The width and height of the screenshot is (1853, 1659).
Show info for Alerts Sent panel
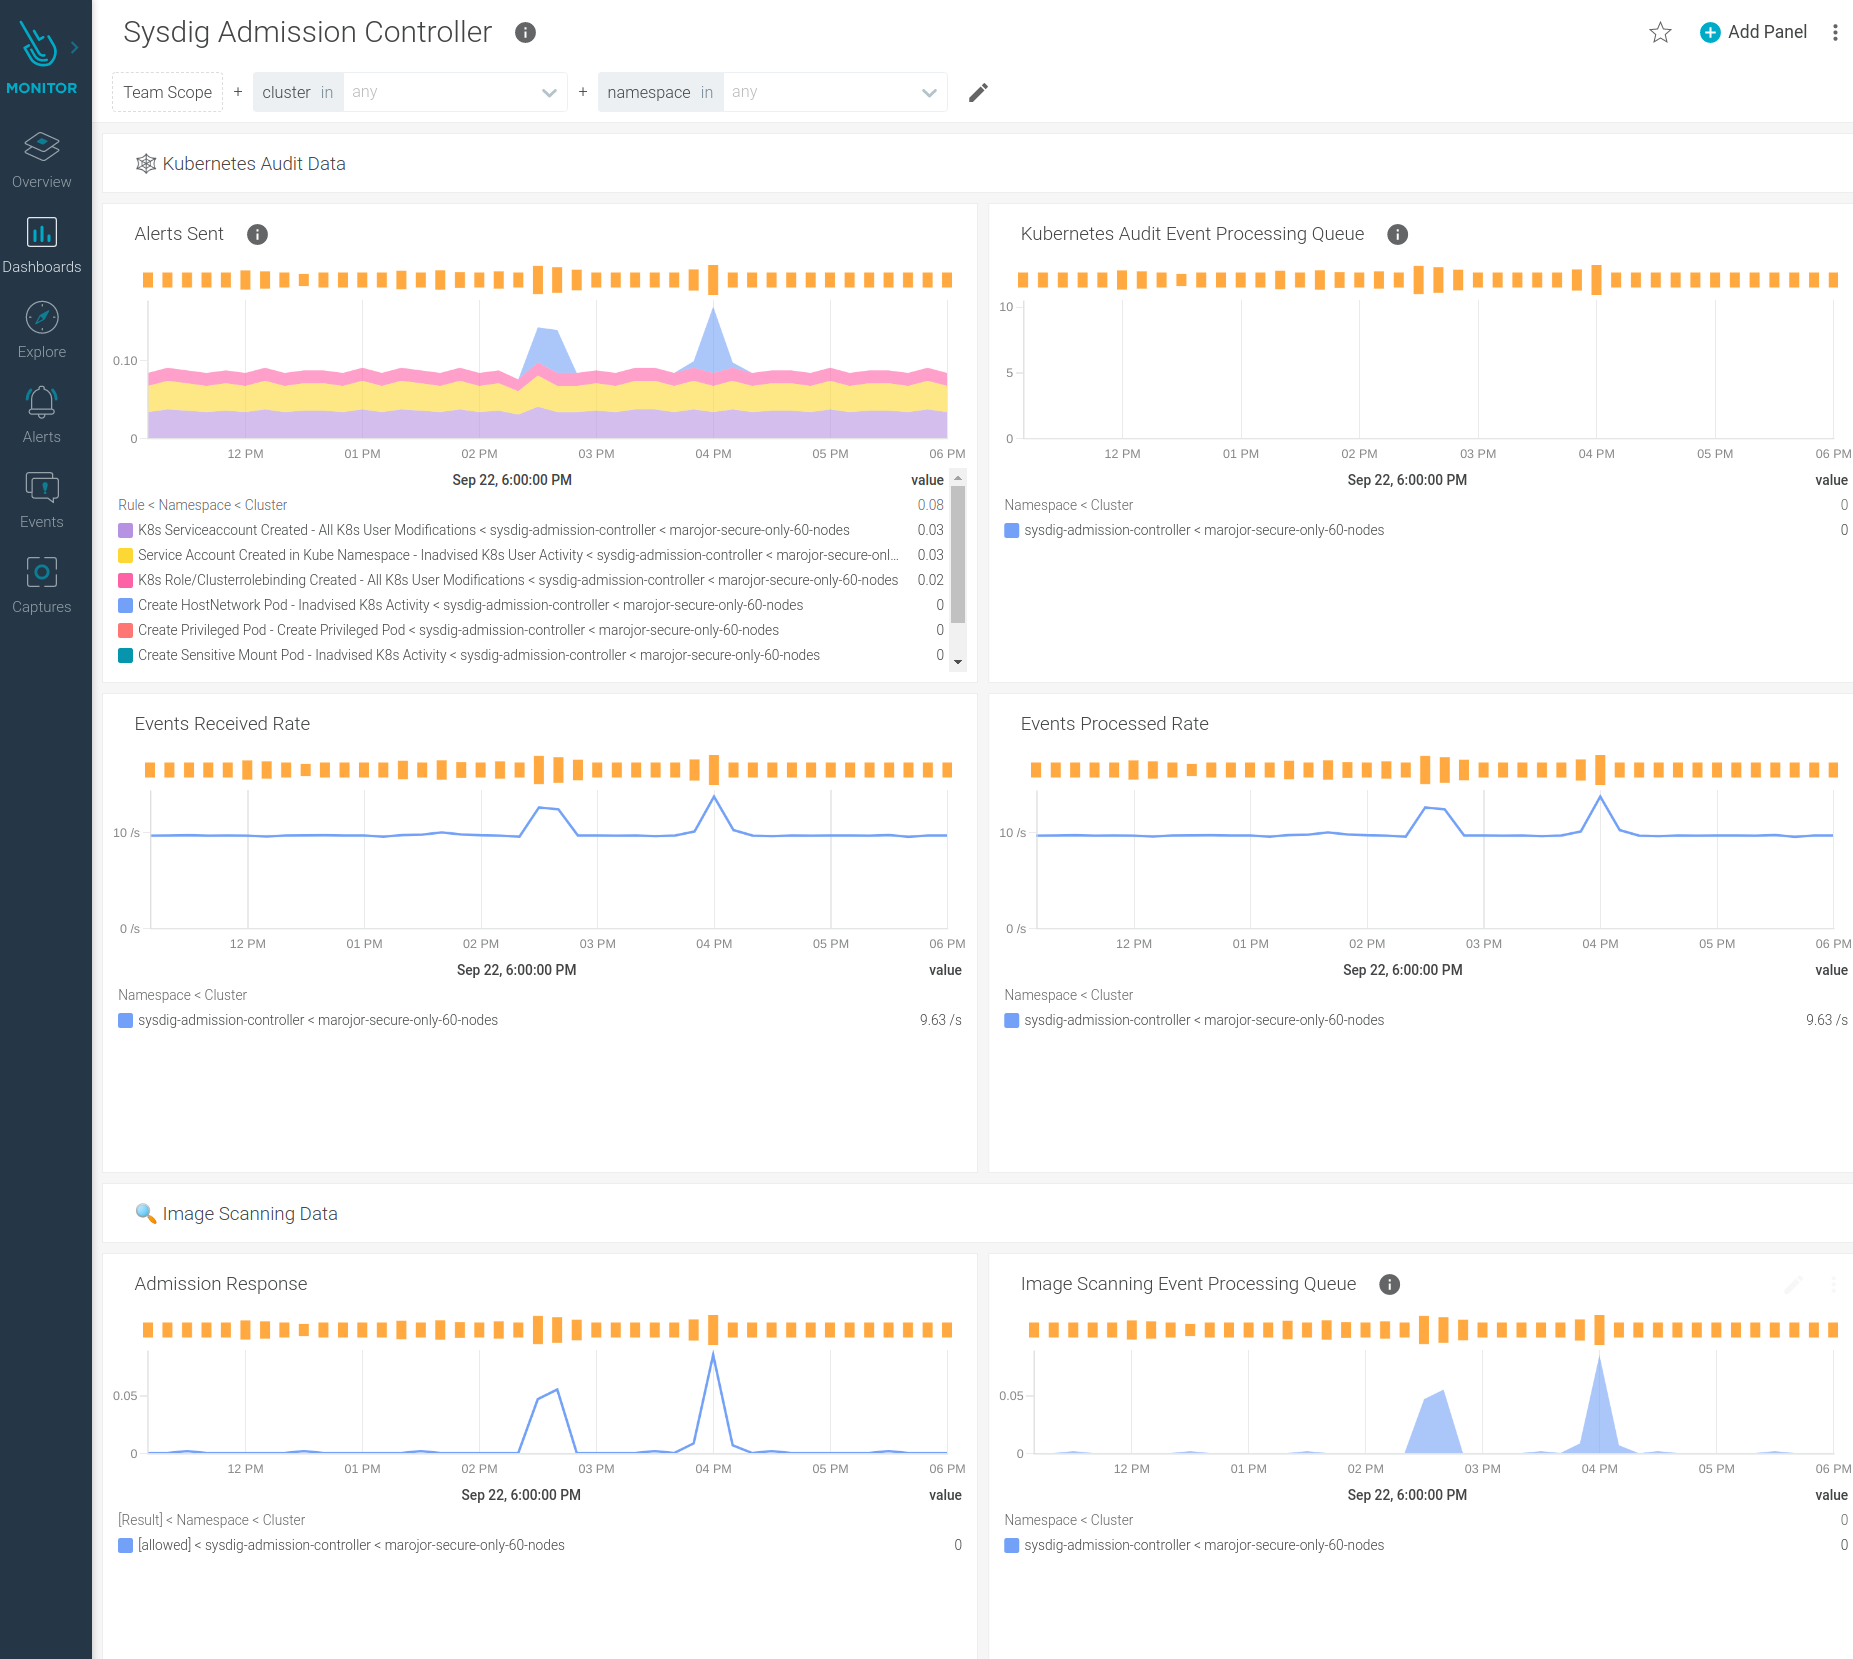tap(257, 234)
